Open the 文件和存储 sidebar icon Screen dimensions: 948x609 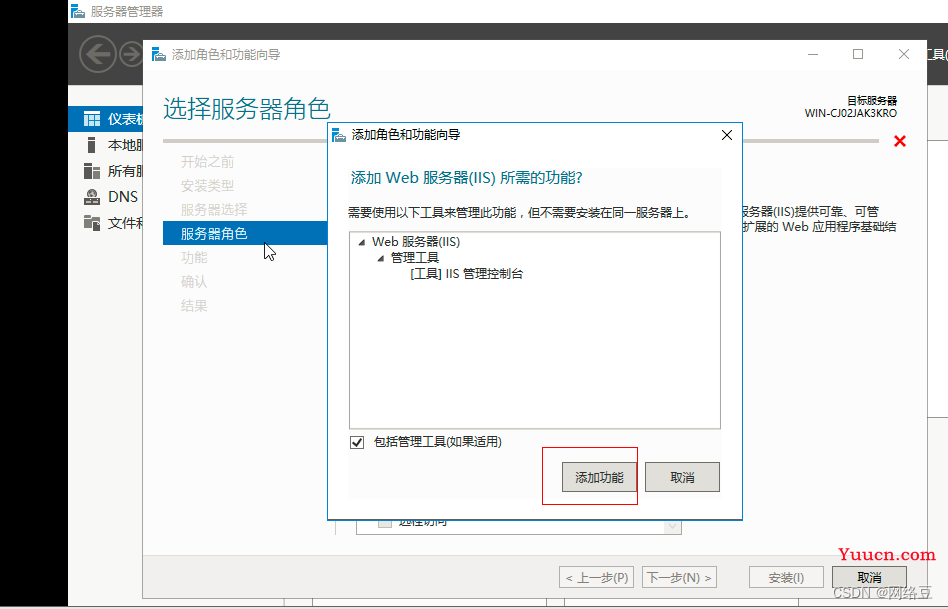(92, 223)
